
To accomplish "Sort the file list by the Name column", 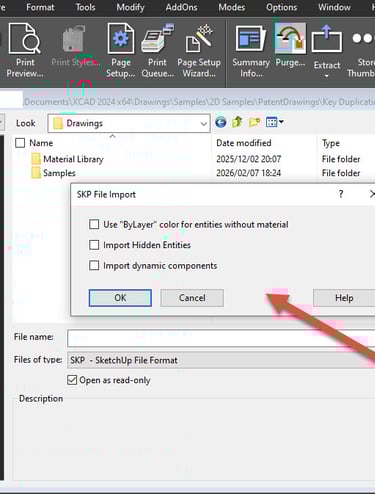I will pyautogui.click(x=41, y=143).
